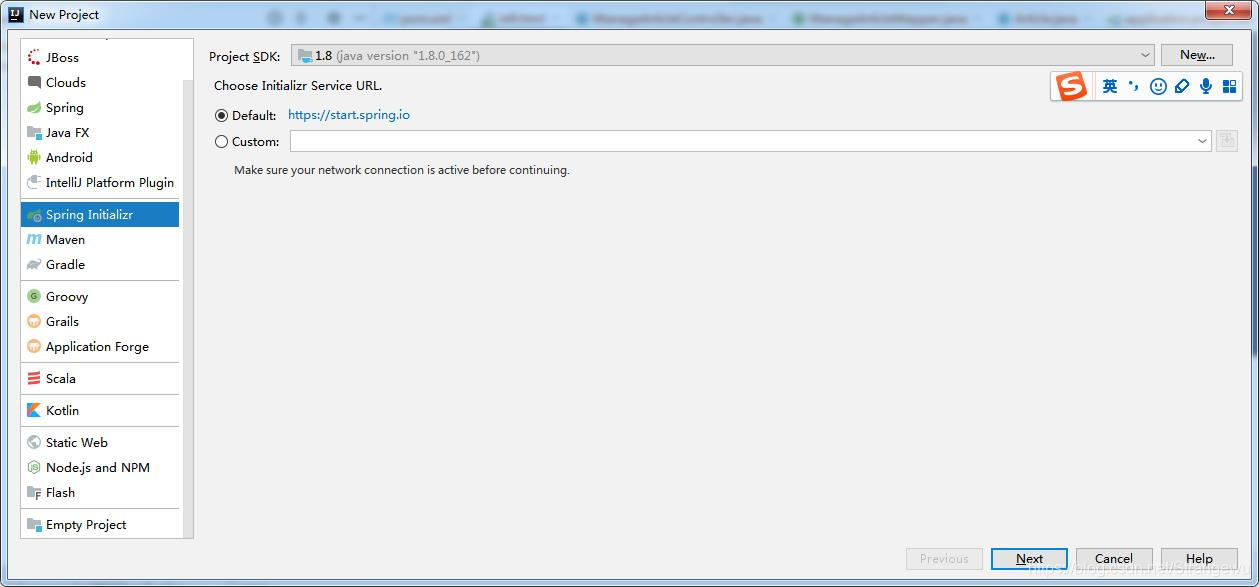Choose the Spring leaf icon
Image resolution: width=1259 pixels, height=587 pixels.
click(34, 108)
